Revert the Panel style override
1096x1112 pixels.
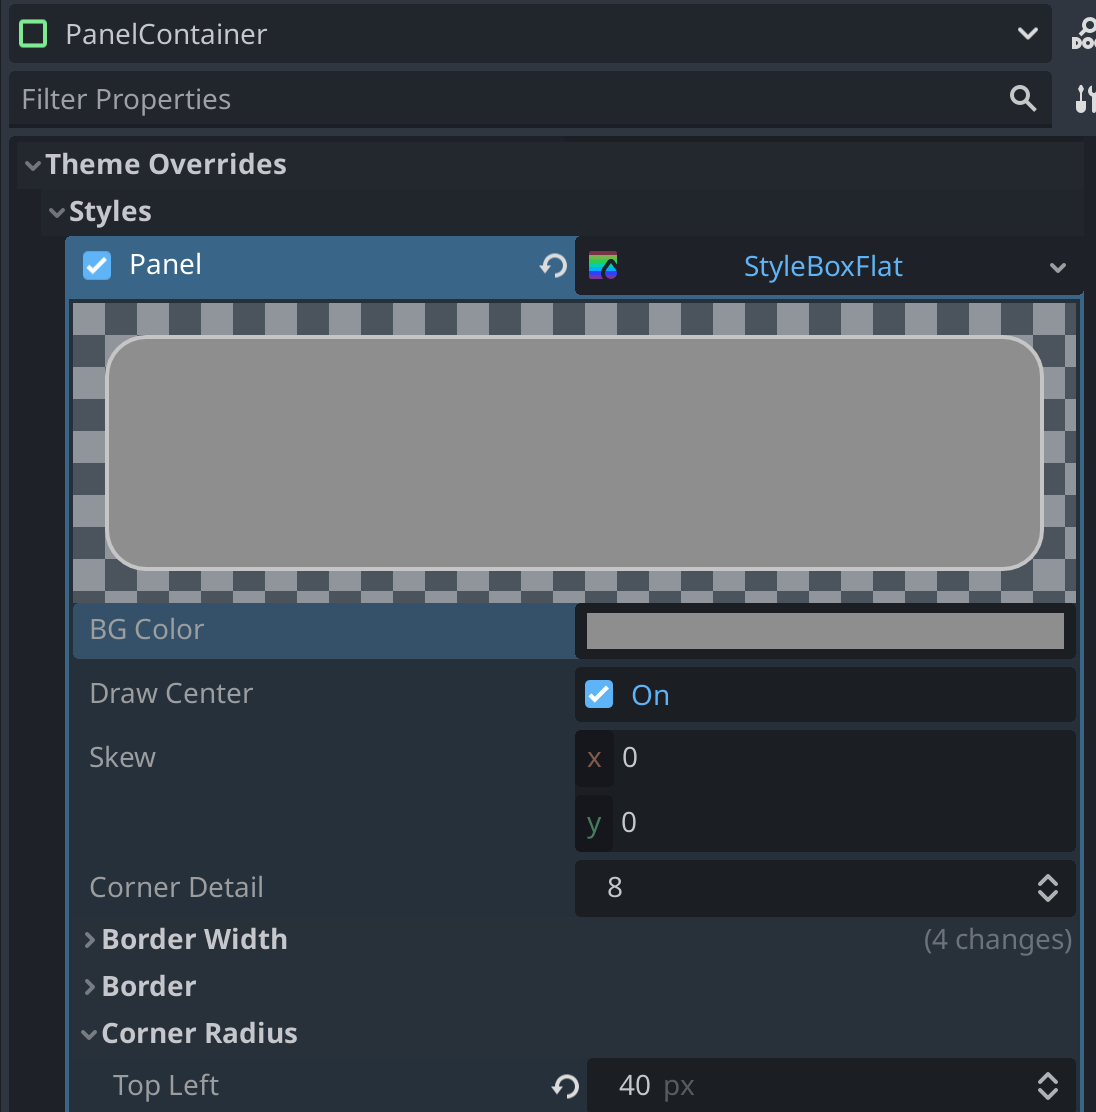(551, 266)
